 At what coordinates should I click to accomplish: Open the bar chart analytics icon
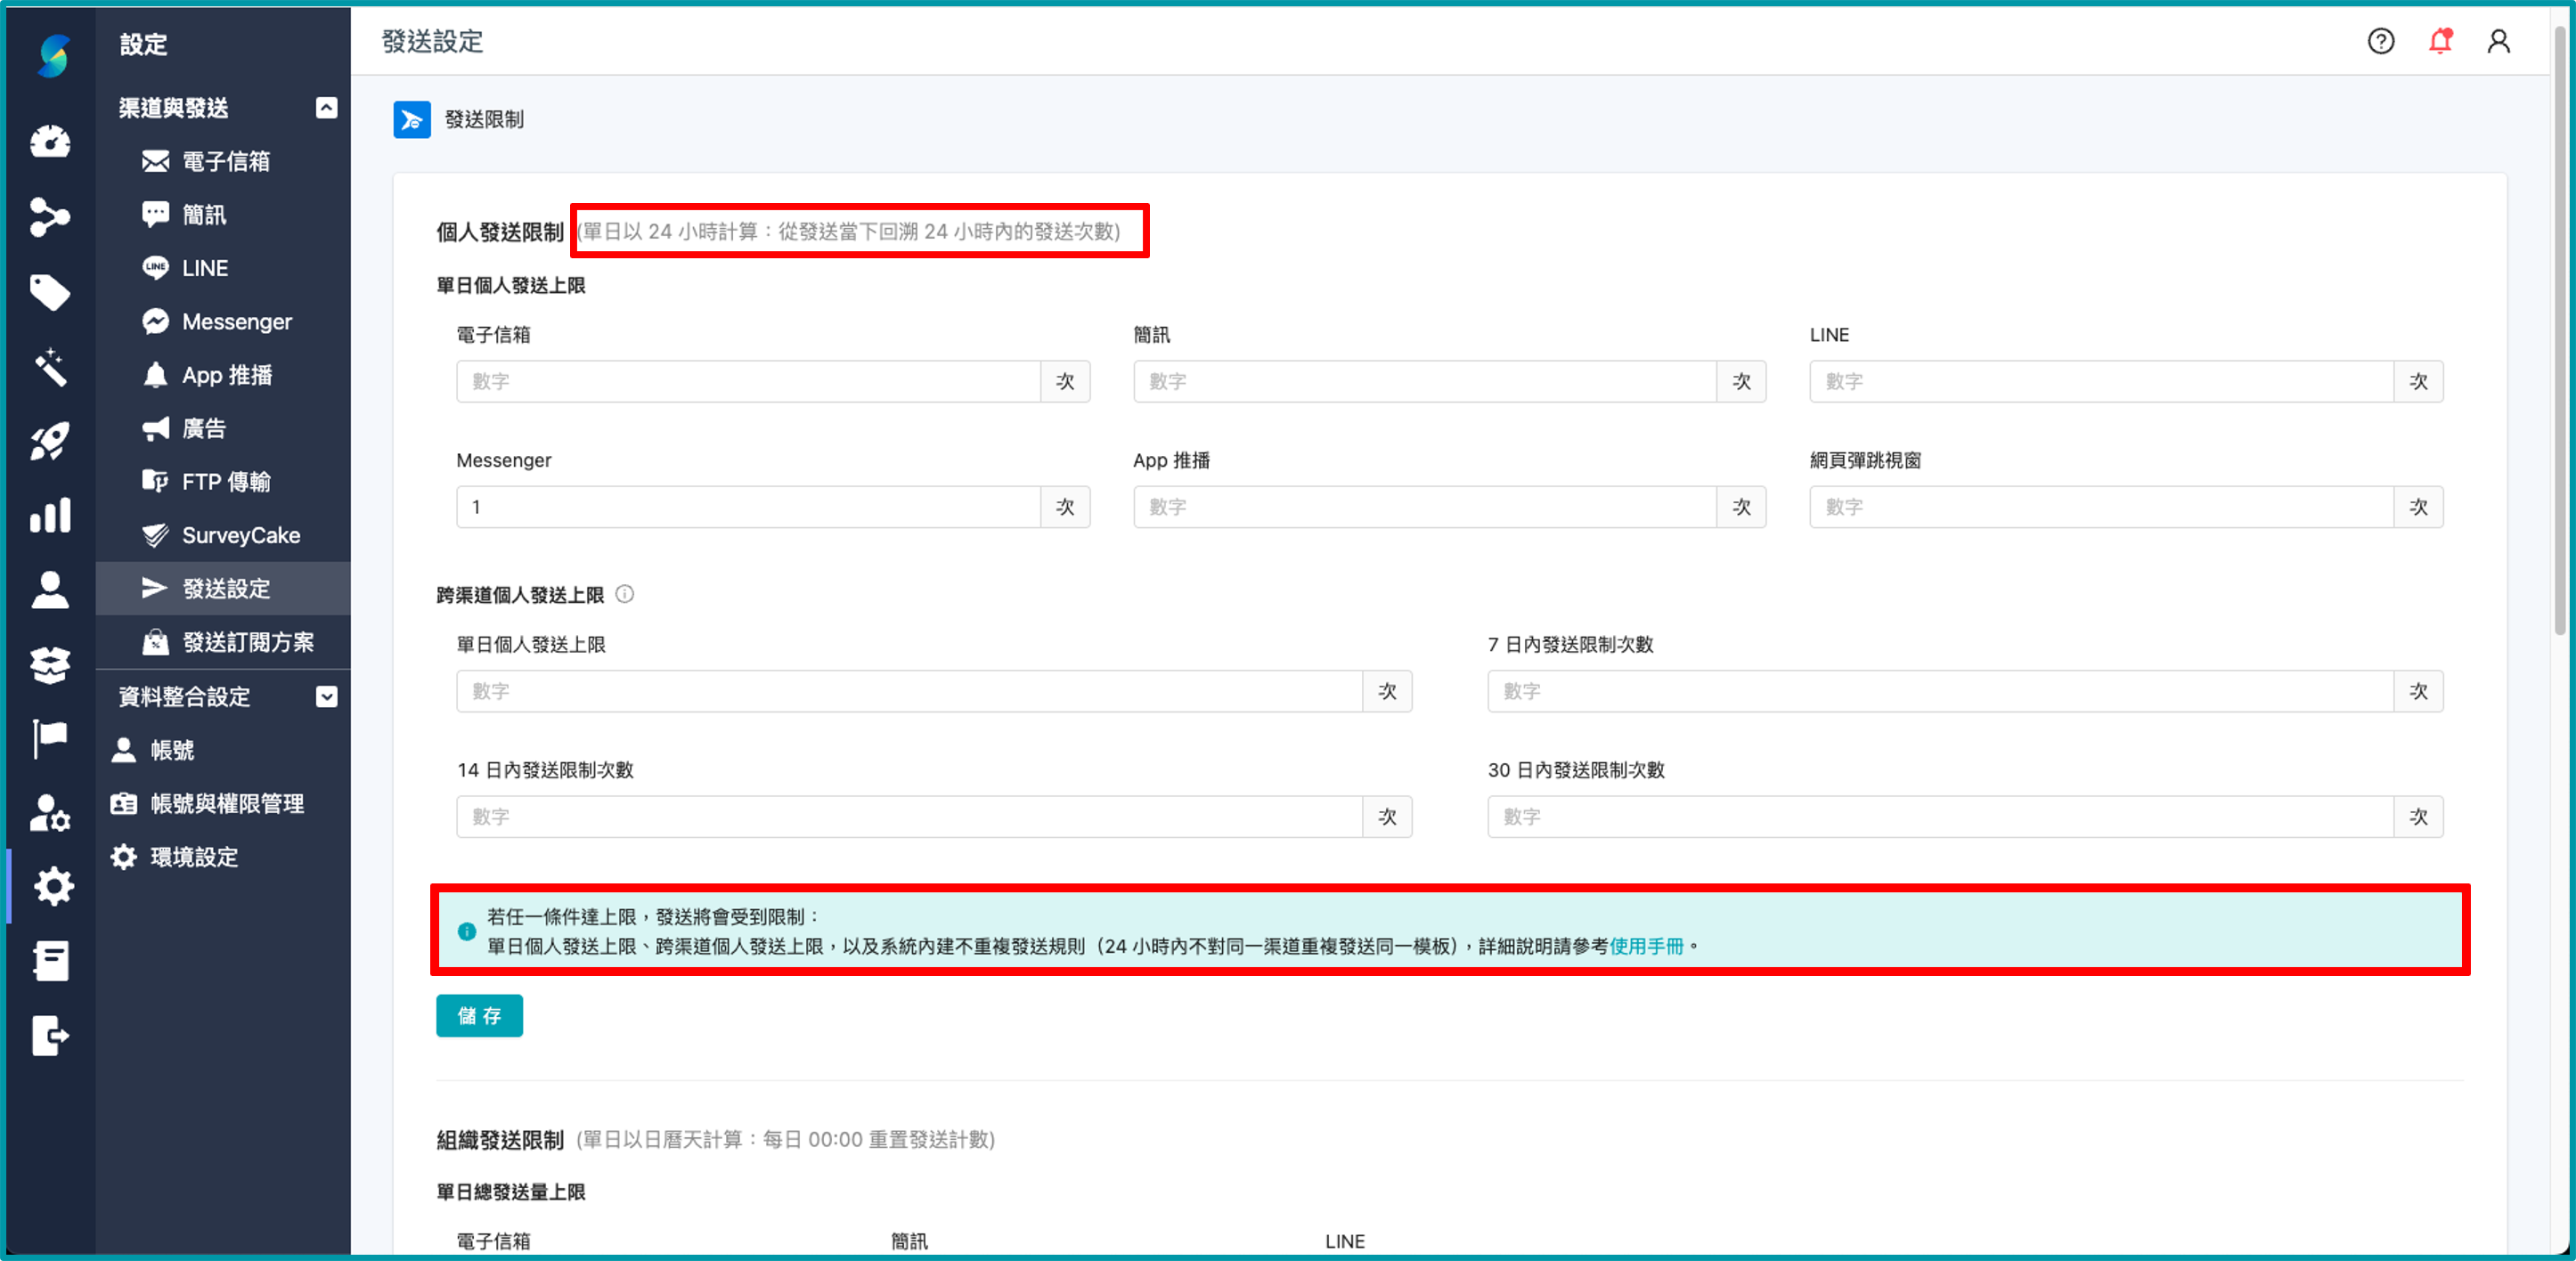pos(49,514)
